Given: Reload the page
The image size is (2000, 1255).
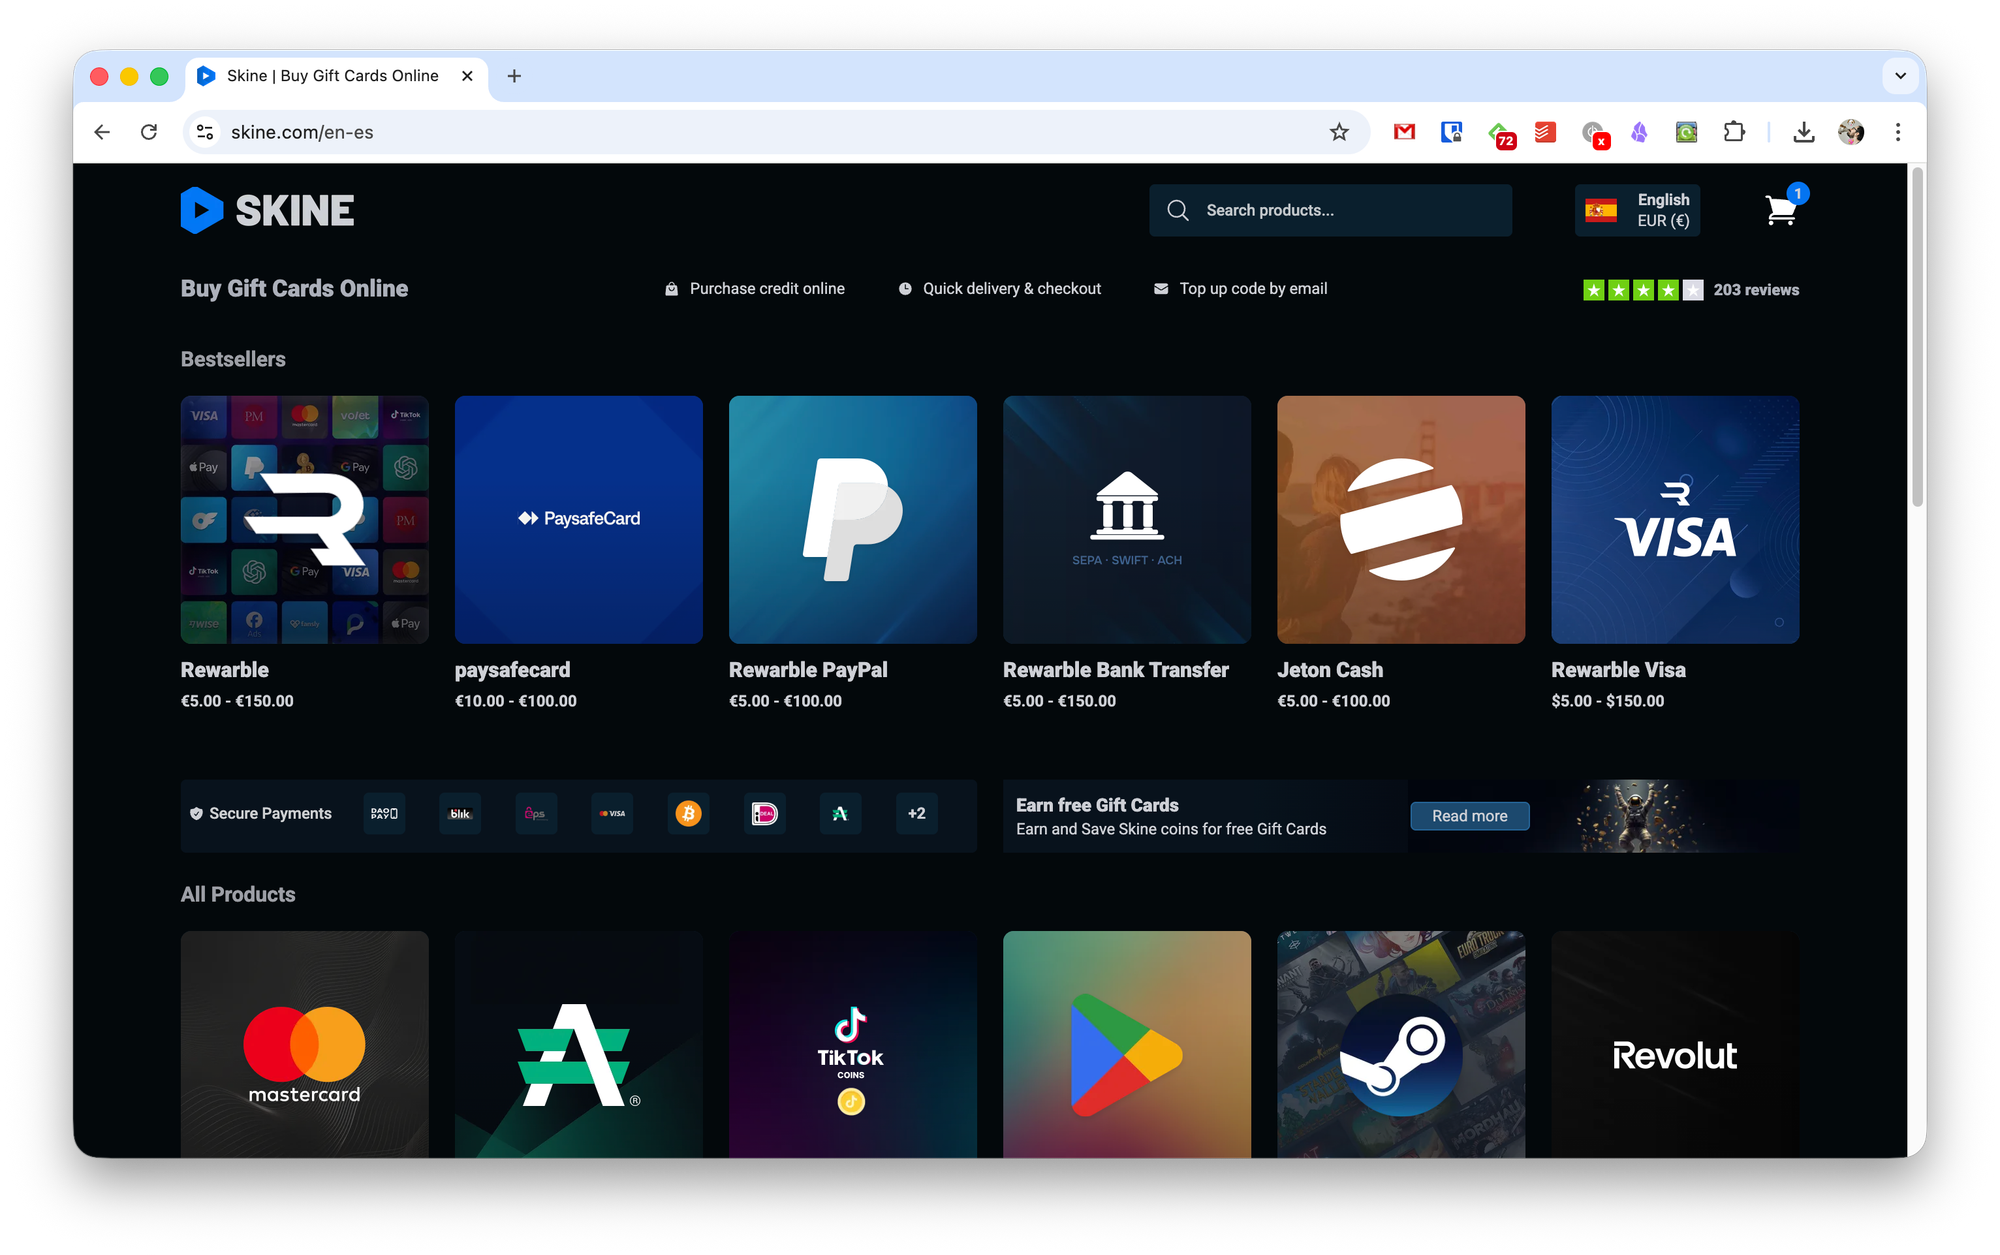Looking at the screenshot, I should pyautogui.click(x=149, y=132).
